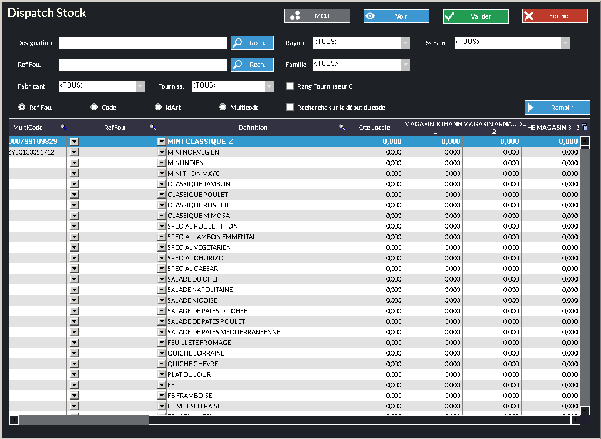601x439 pixels.
Task: Click the search icon in Définition column header
Action: (341, 127)
